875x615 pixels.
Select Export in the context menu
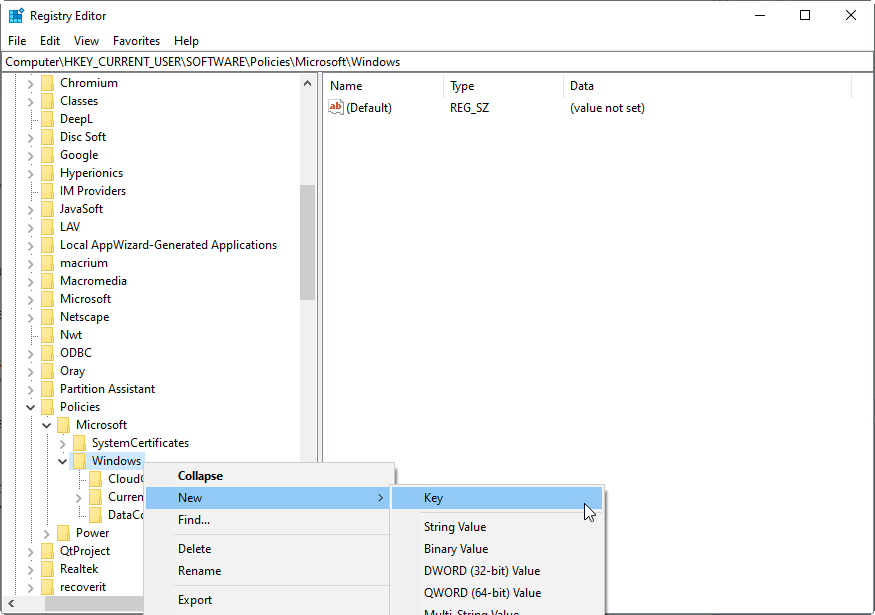point(268,600)
